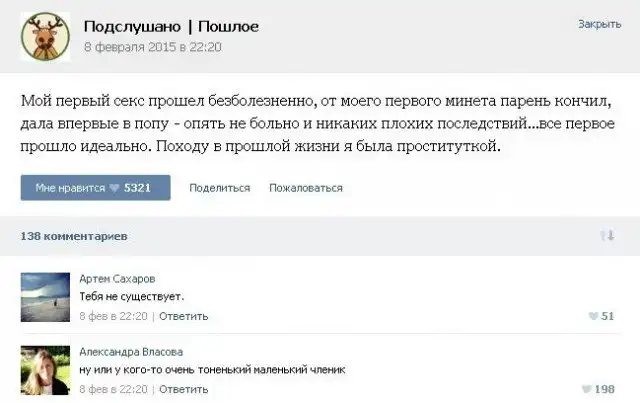
Task: Open Александра Власова's profile photo
Action: coord(45,369)
